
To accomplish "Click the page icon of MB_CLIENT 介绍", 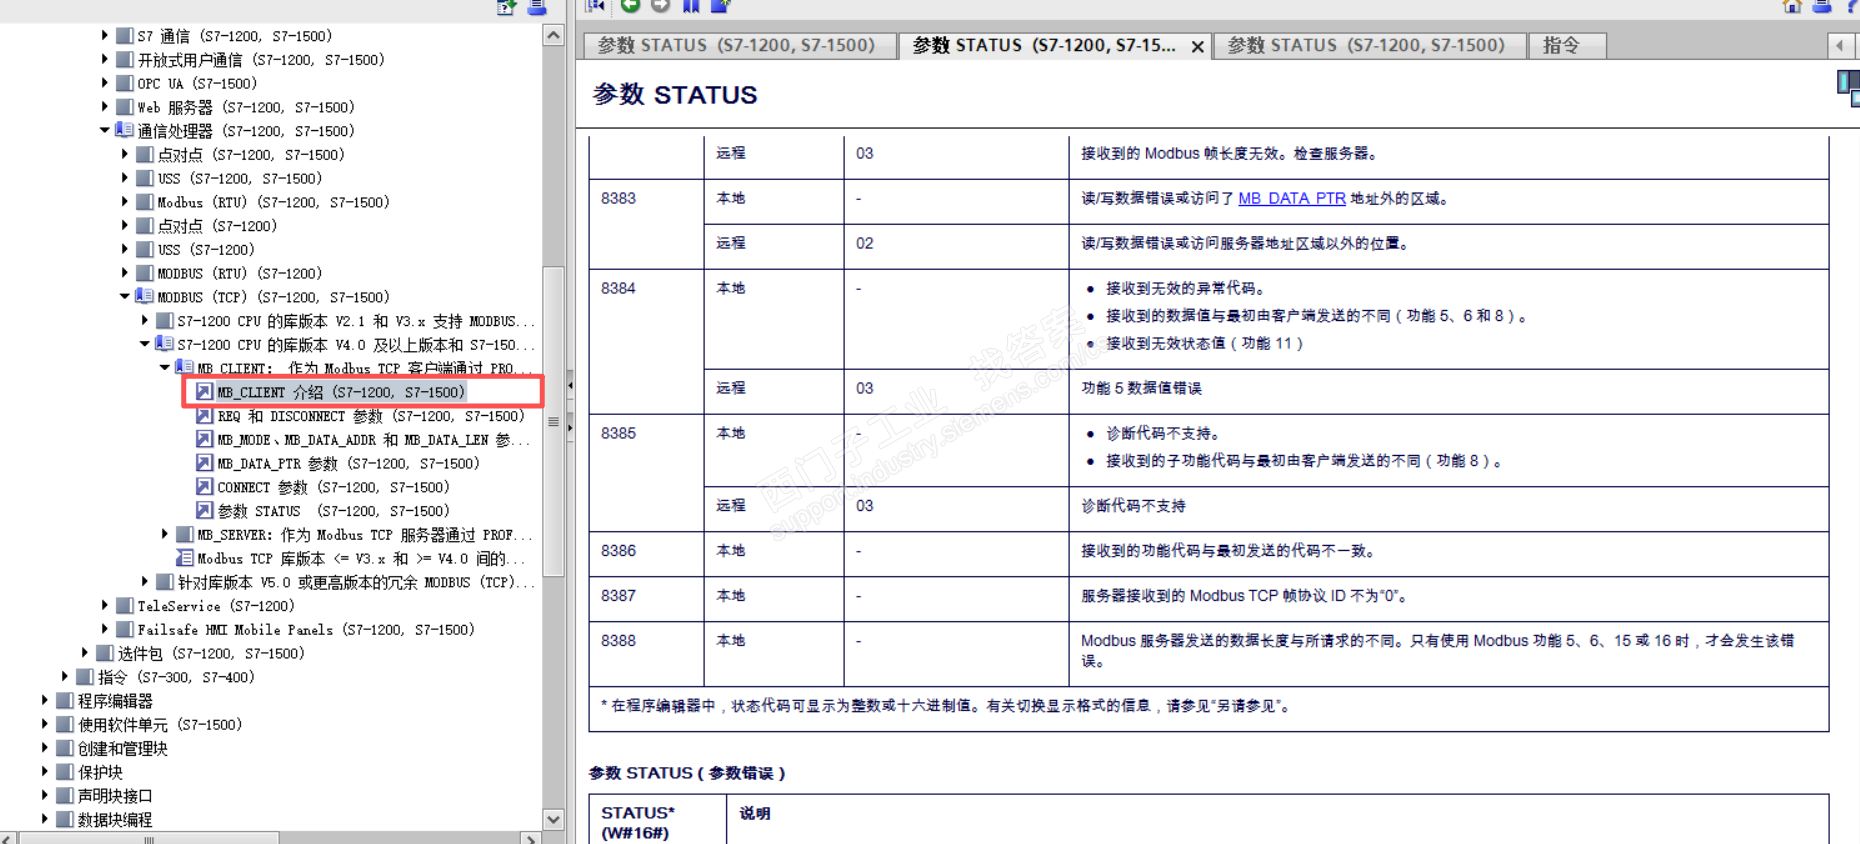I will coord(204,391).
